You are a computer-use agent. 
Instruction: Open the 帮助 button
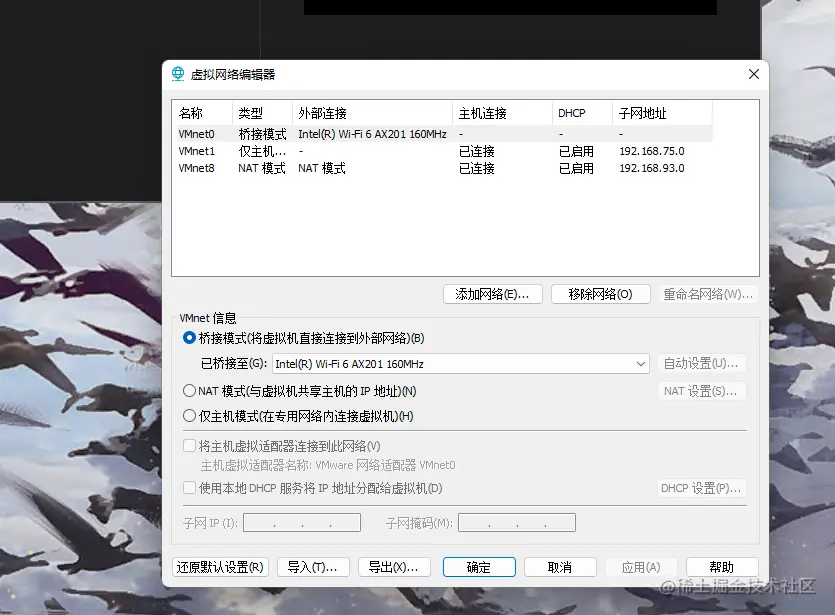pos(722,567)
